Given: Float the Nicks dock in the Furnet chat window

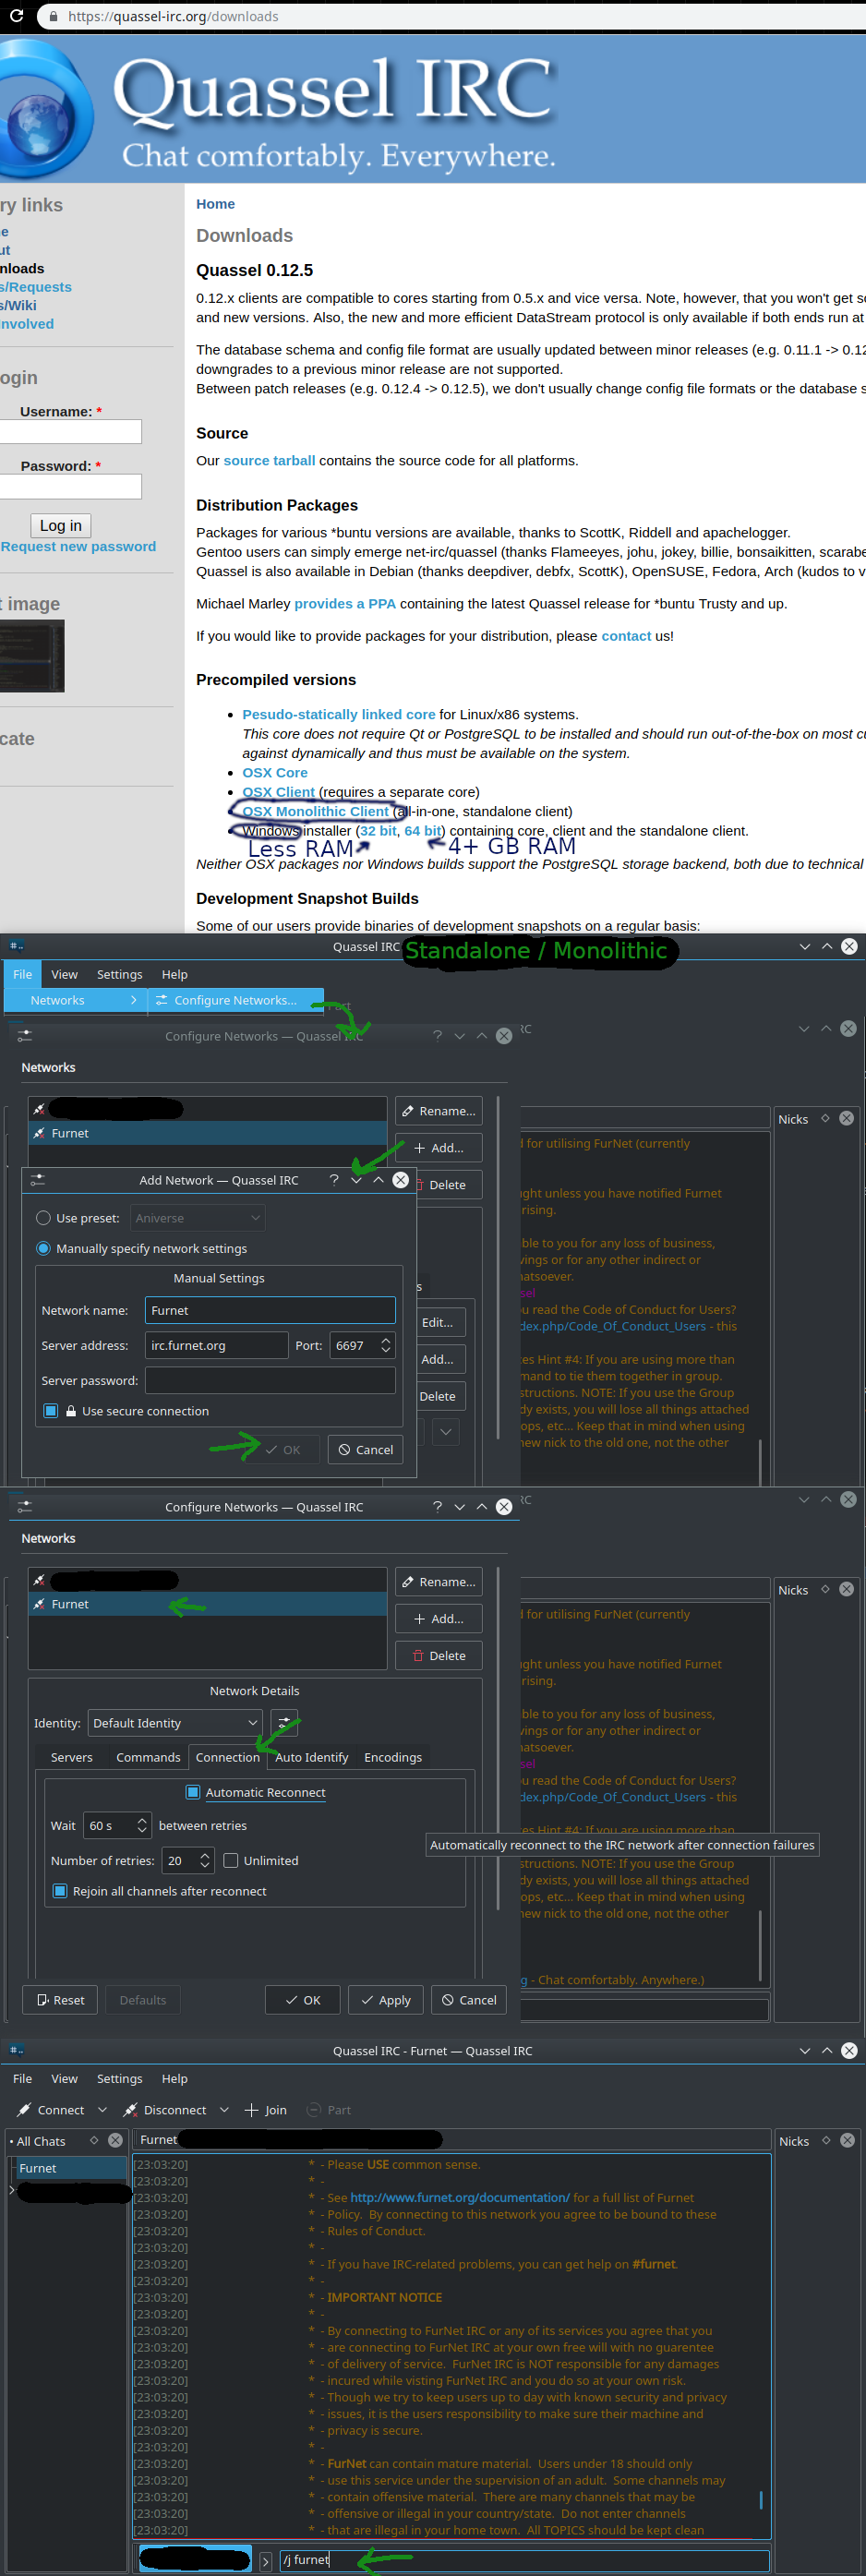Looking at the screenshot, I should (826, 2140).
